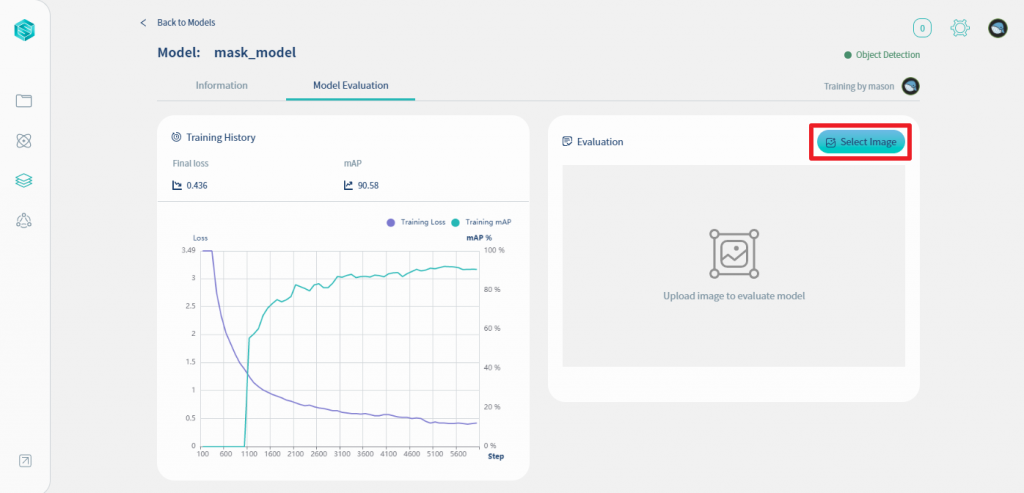
Task: Click the app logo in the sidebar
Action: 24,29
